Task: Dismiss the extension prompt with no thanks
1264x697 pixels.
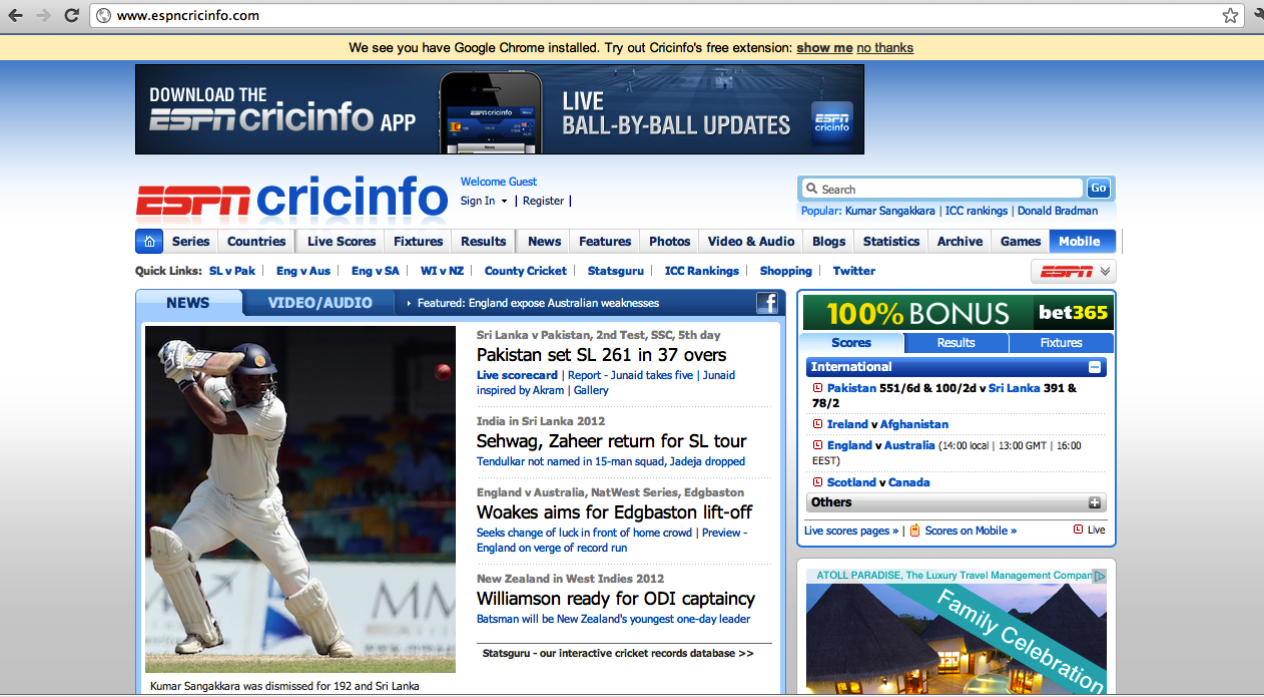Action: [885, 48]
